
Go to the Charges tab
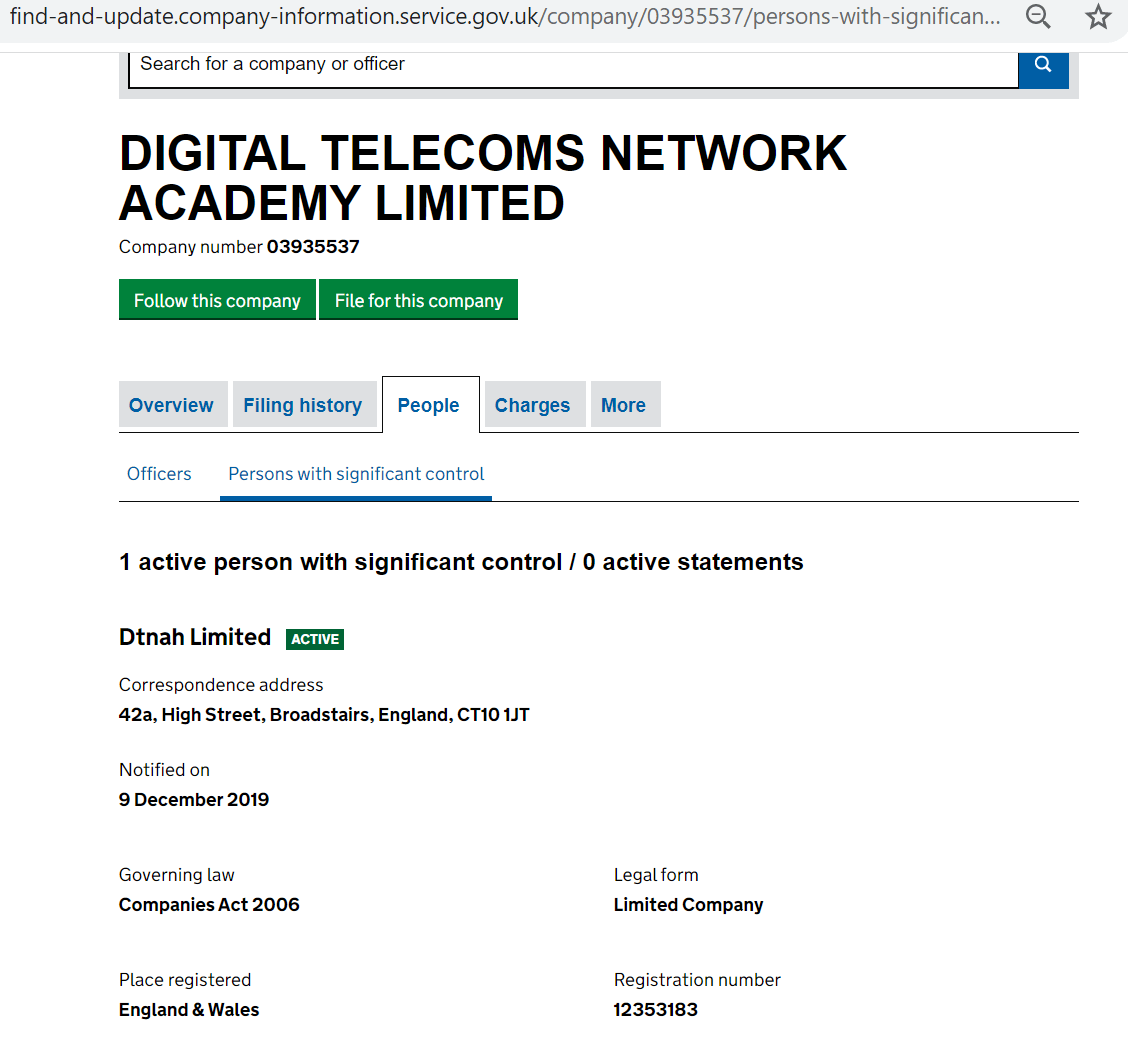532,405
